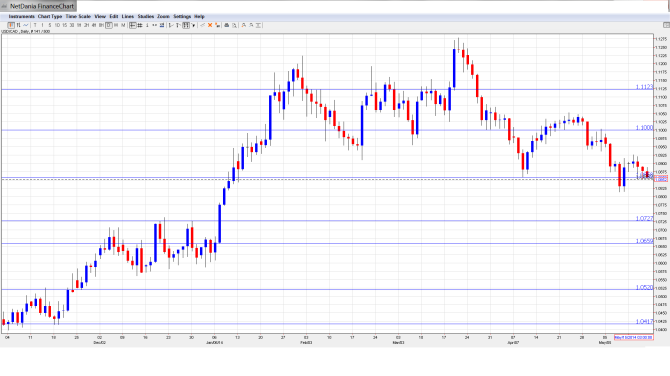Click the 1.1123 horizontal line label
The width and height of the screenshot is (670, 376).
click(x=644, y=87)
